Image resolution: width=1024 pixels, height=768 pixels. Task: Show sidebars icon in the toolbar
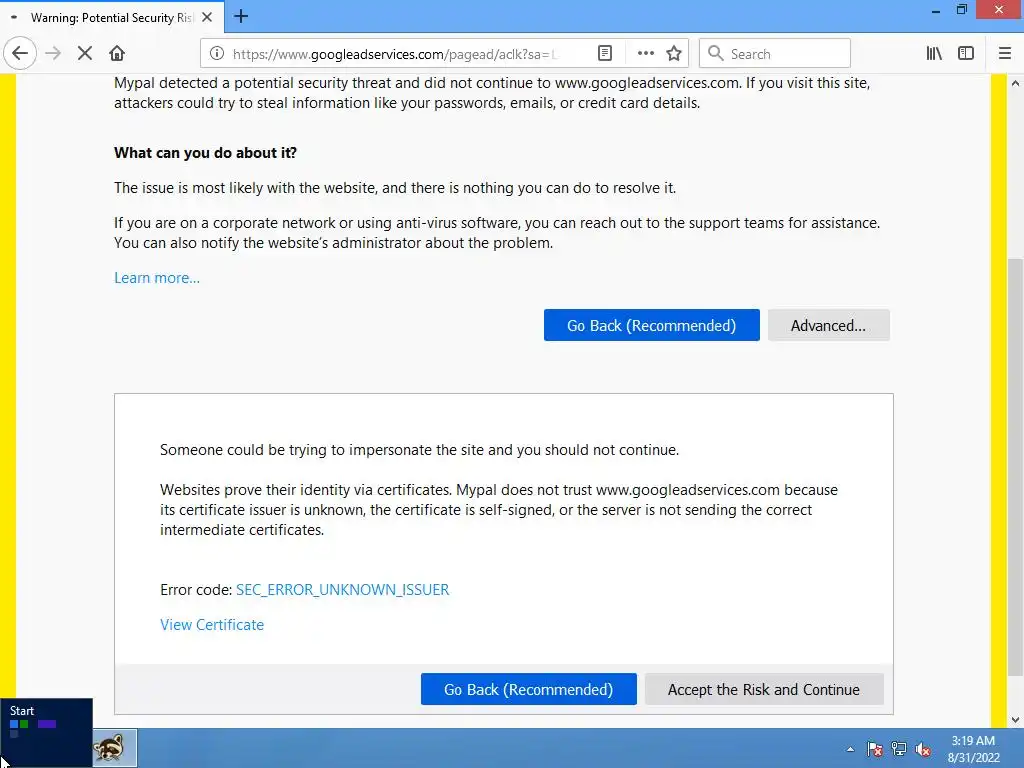(x=966, y=54)
